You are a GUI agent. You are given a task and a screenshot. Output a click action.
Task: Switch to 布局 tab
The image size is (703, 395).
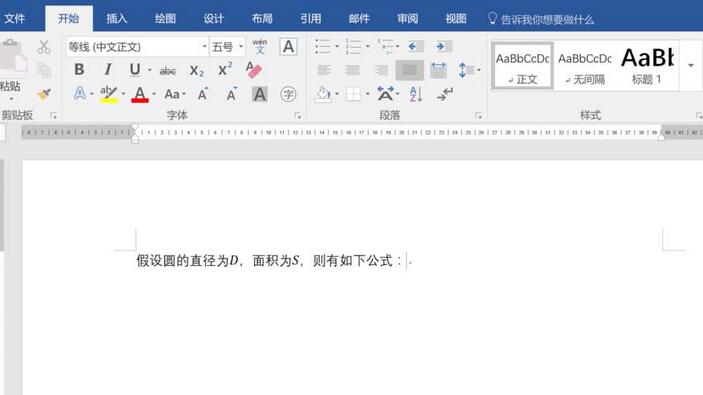[262, 18]
